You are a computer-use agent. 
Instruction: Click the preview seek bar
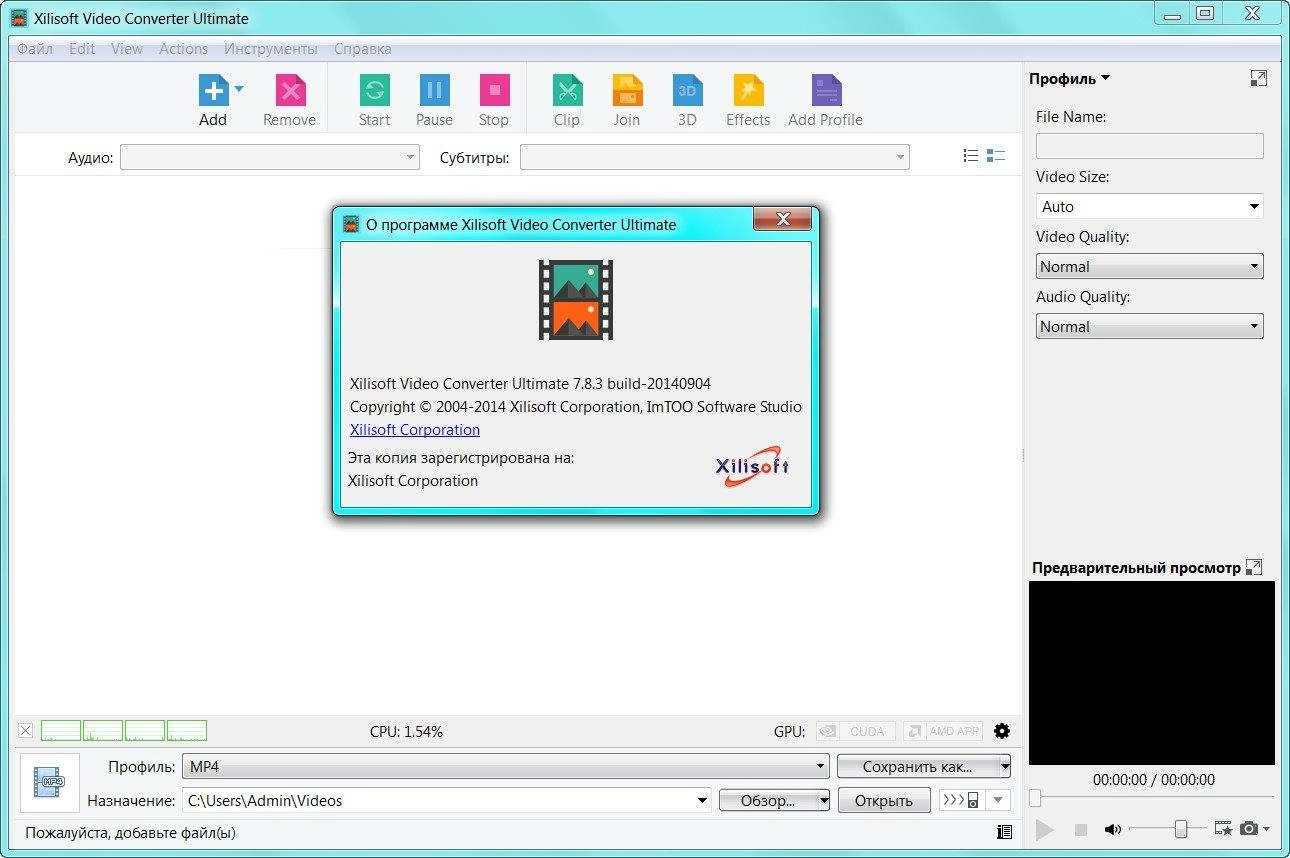point(1152,798)
